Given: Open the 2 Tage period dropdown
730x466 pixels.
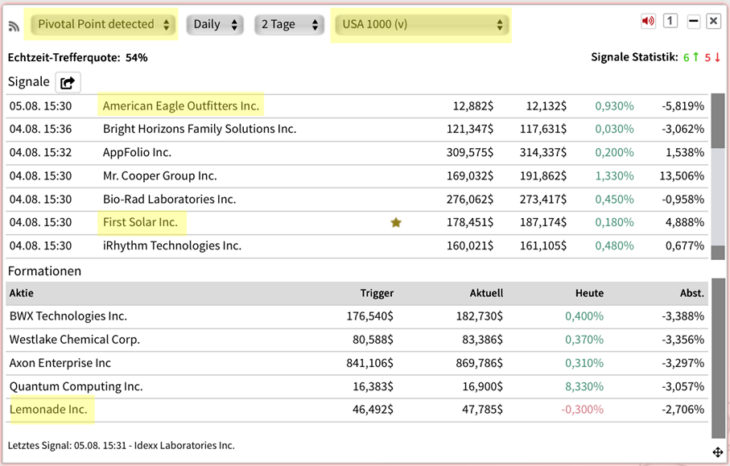Looking at the screenshot, I should [x=289, y=24].
